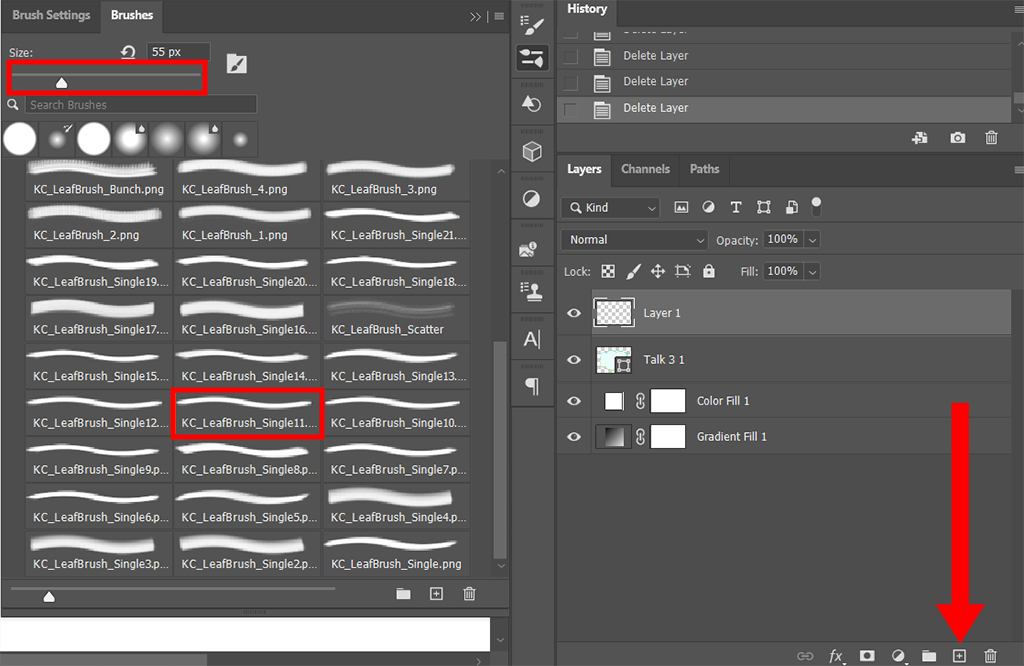The image size is (1024, 666).
Task: Hide the Gradient Fill 1 layer
Action: pyautogui.click(x=574, y=437)
